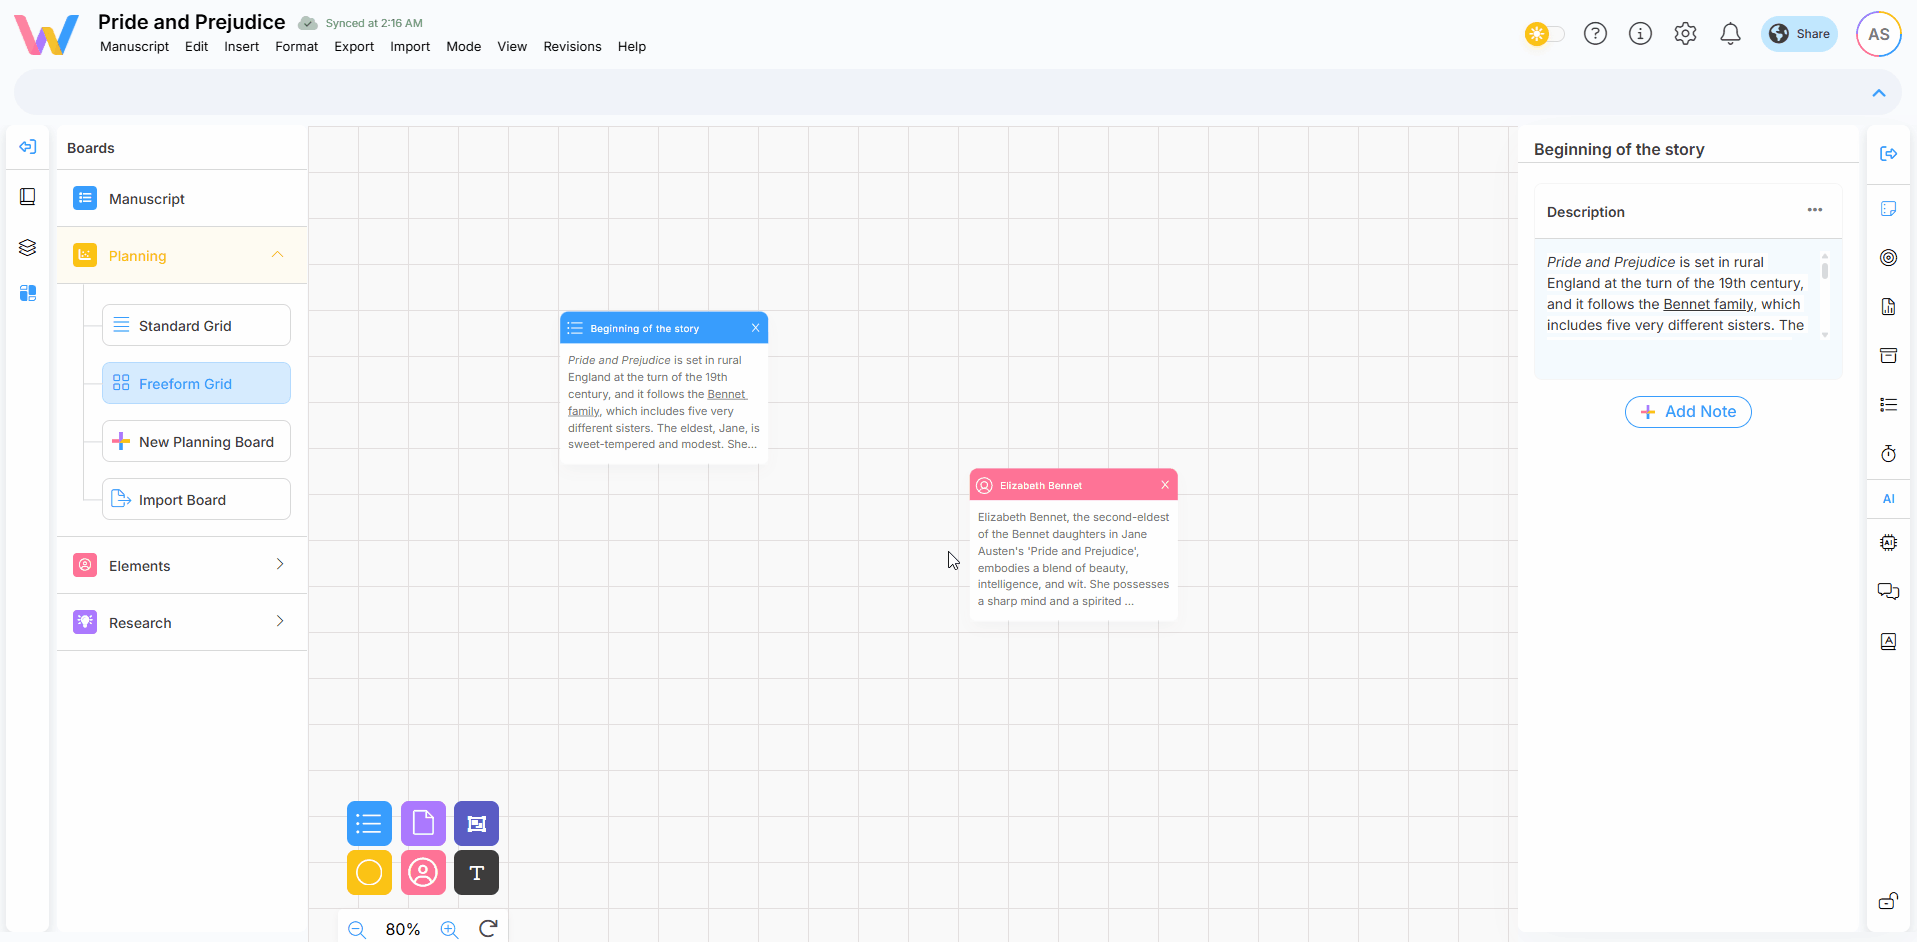Reset the board zoom level
The image size is (1917, 942).
(x=488, y=929)
